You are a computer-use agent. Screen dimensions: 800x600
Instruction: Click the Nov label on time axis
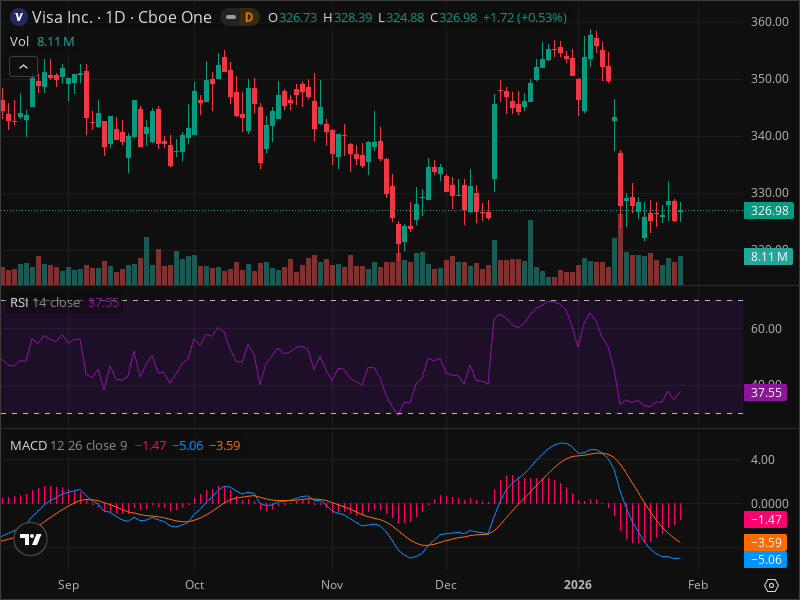tap(332, 585)
